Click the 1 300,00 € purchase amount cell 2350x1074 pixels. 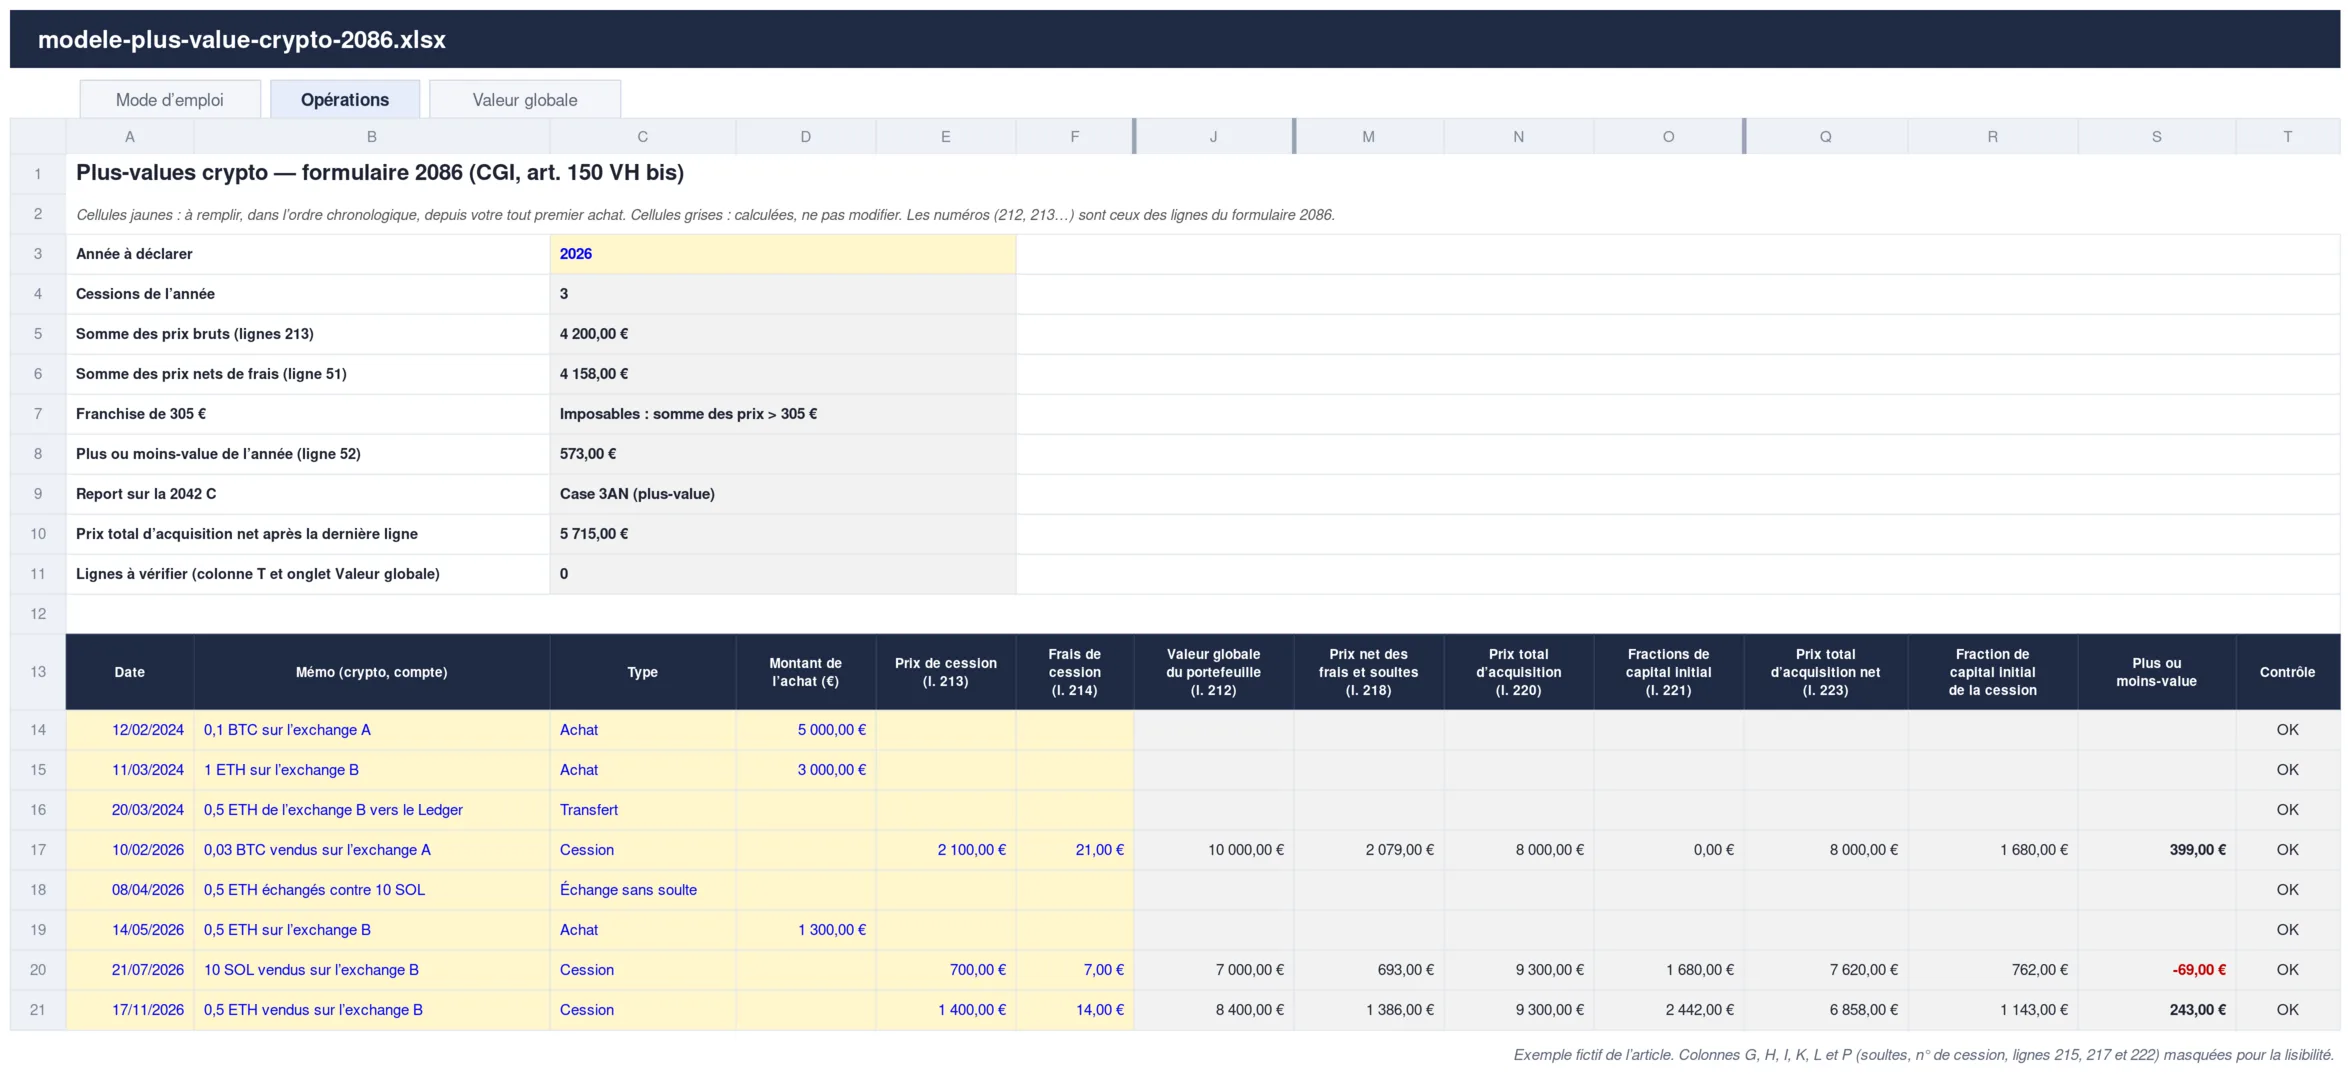pos(806,930)
